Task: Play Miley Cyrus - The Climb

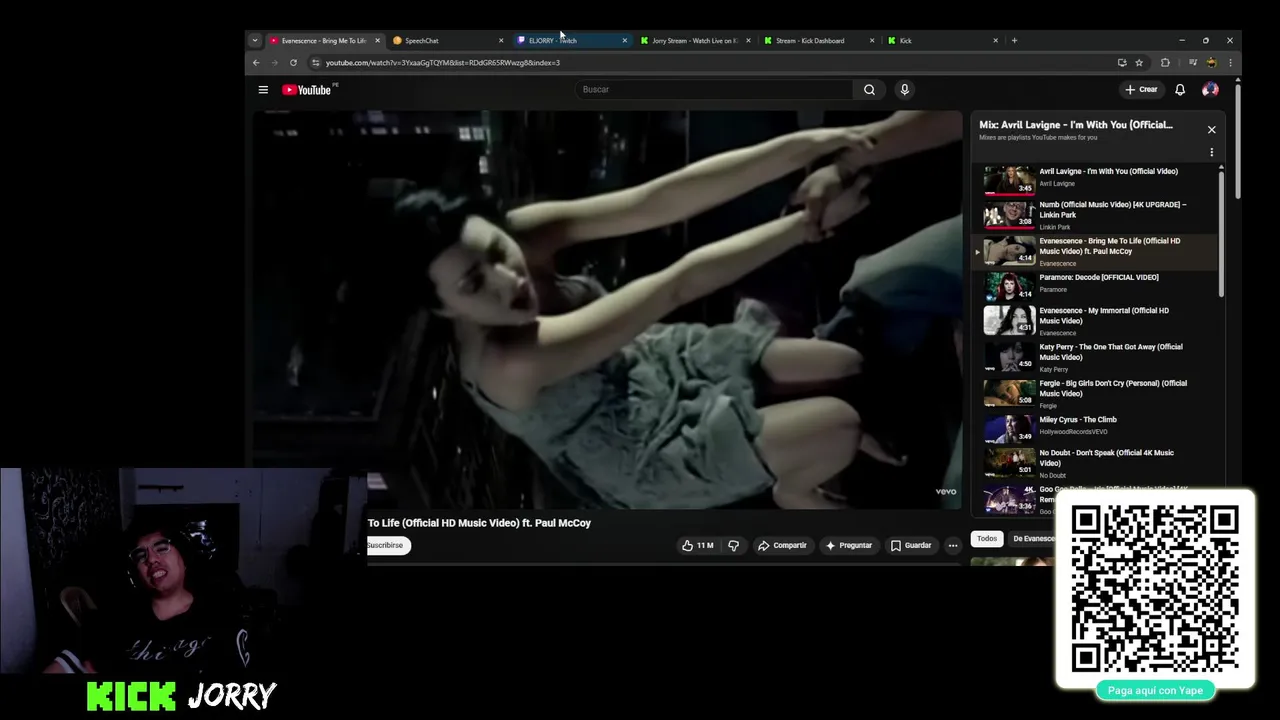Action: click(x=1096, y=427)
